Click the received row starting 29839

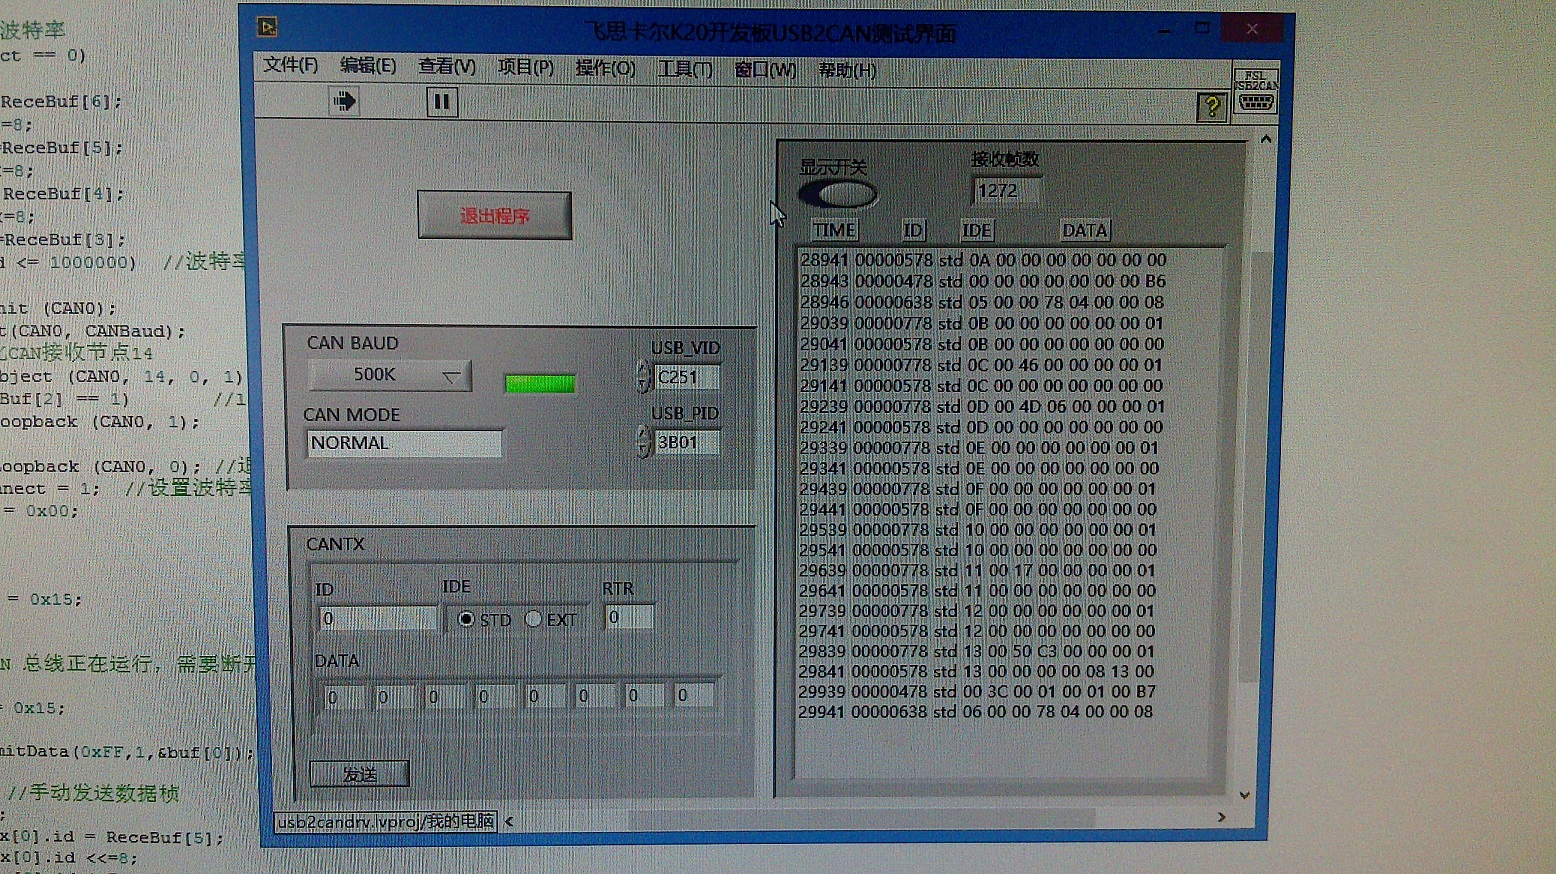click(977, 651)
